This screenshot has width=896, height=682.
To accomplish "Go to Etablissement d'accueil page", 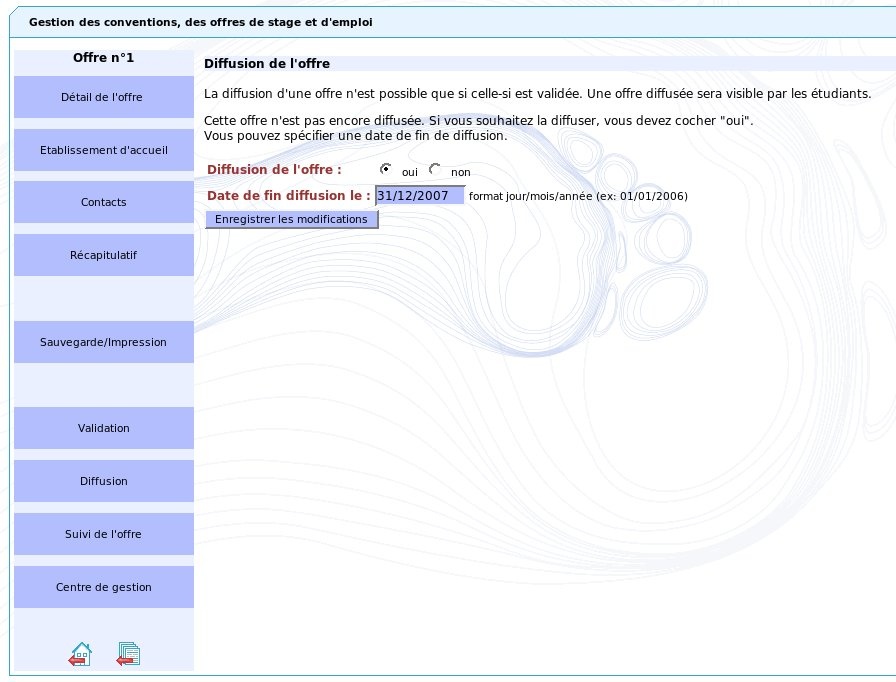I will coord(103,150).
